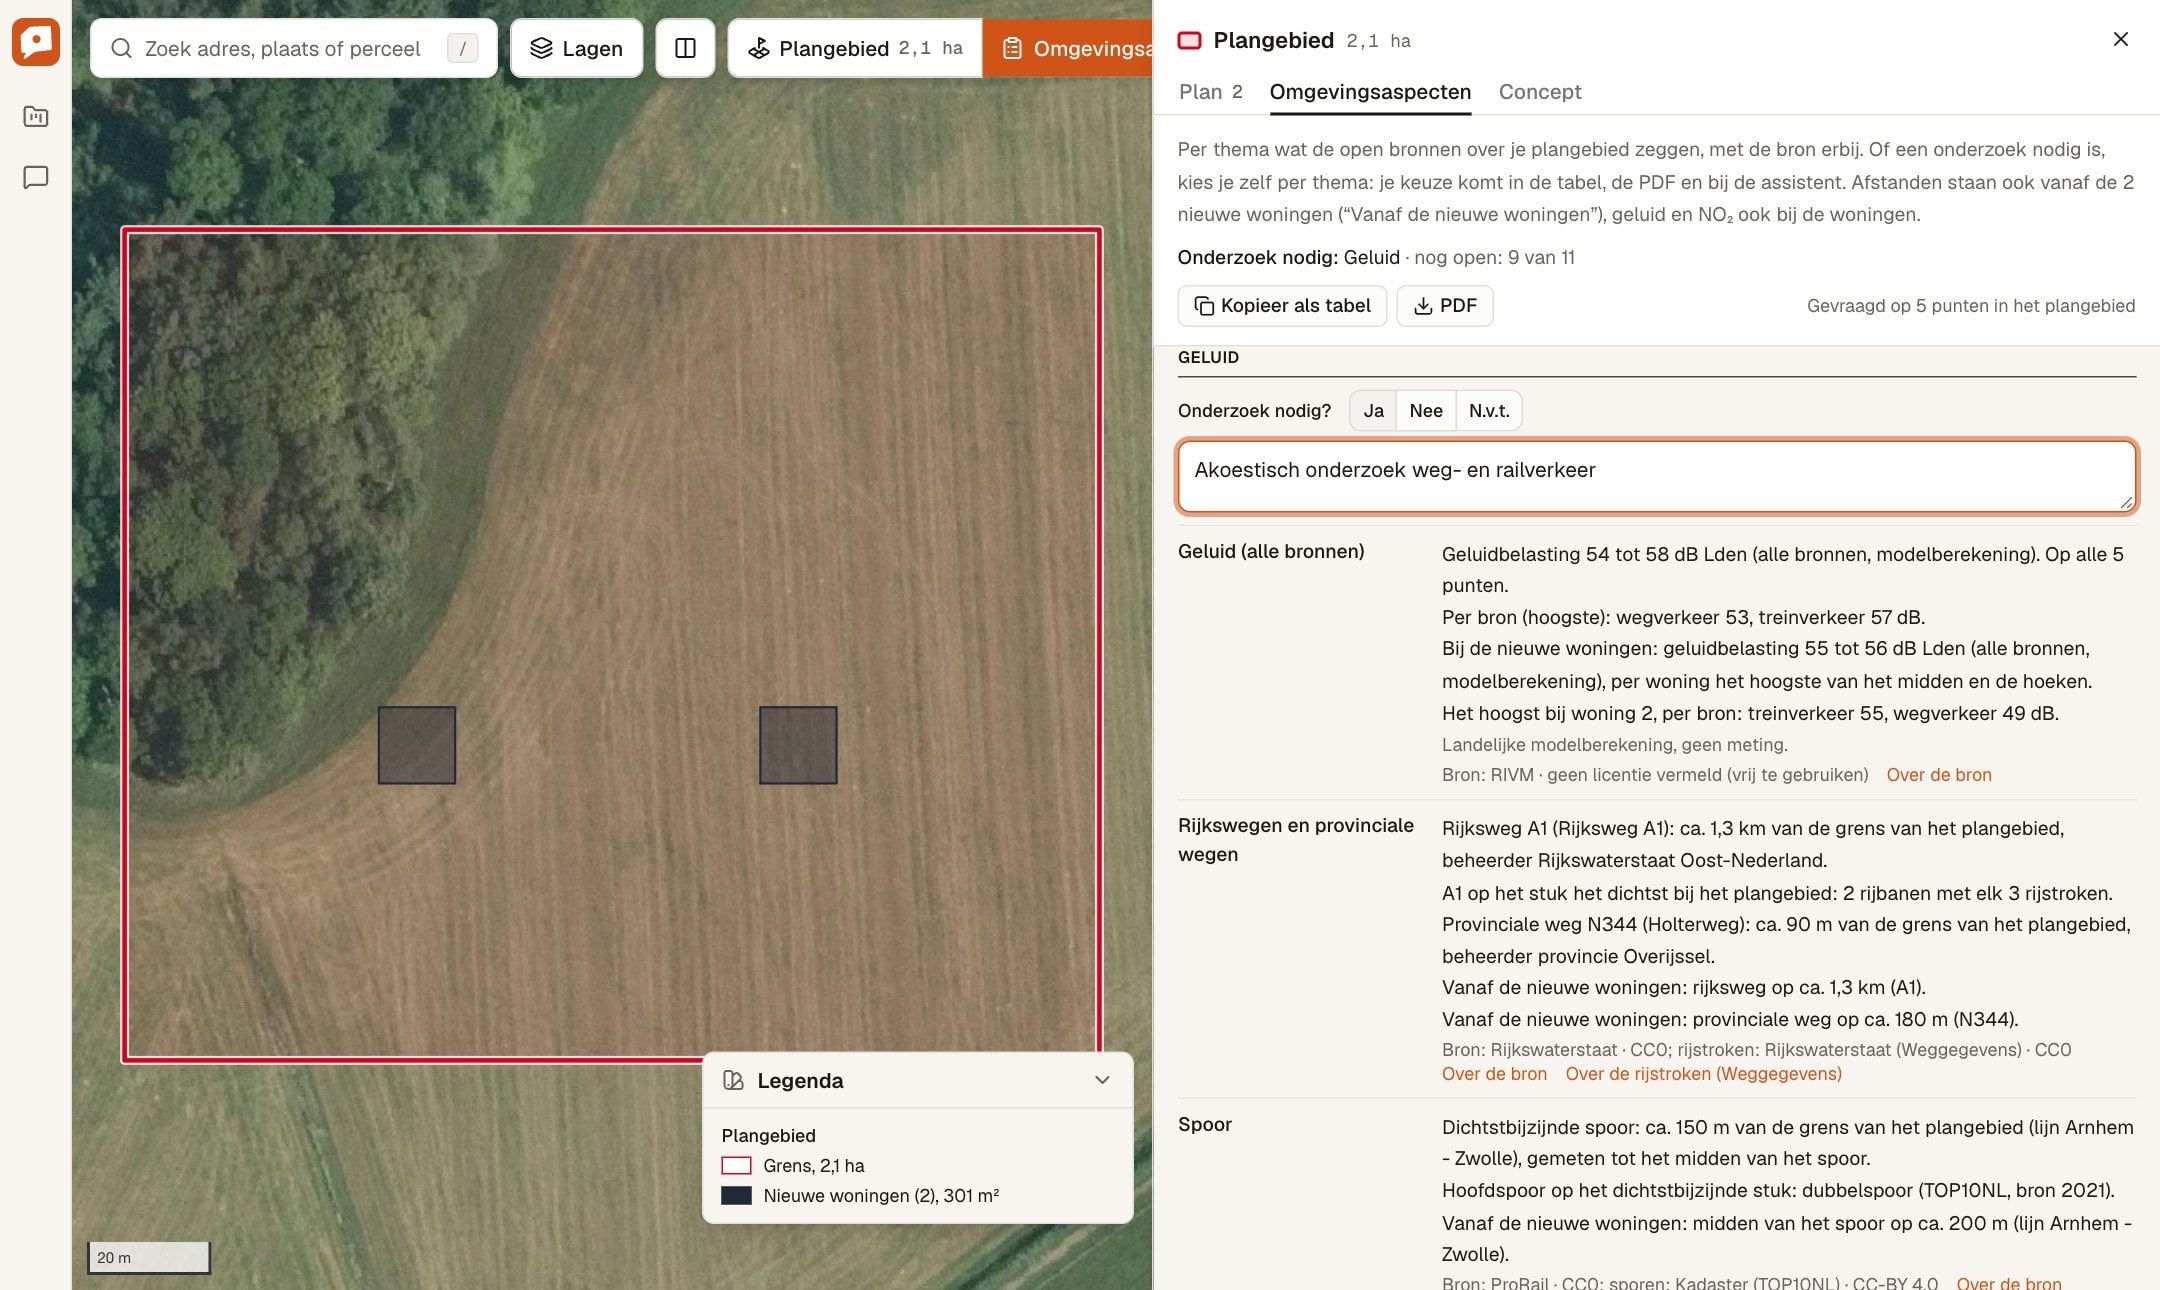Open the Lagen layers button

coord(576,48)
